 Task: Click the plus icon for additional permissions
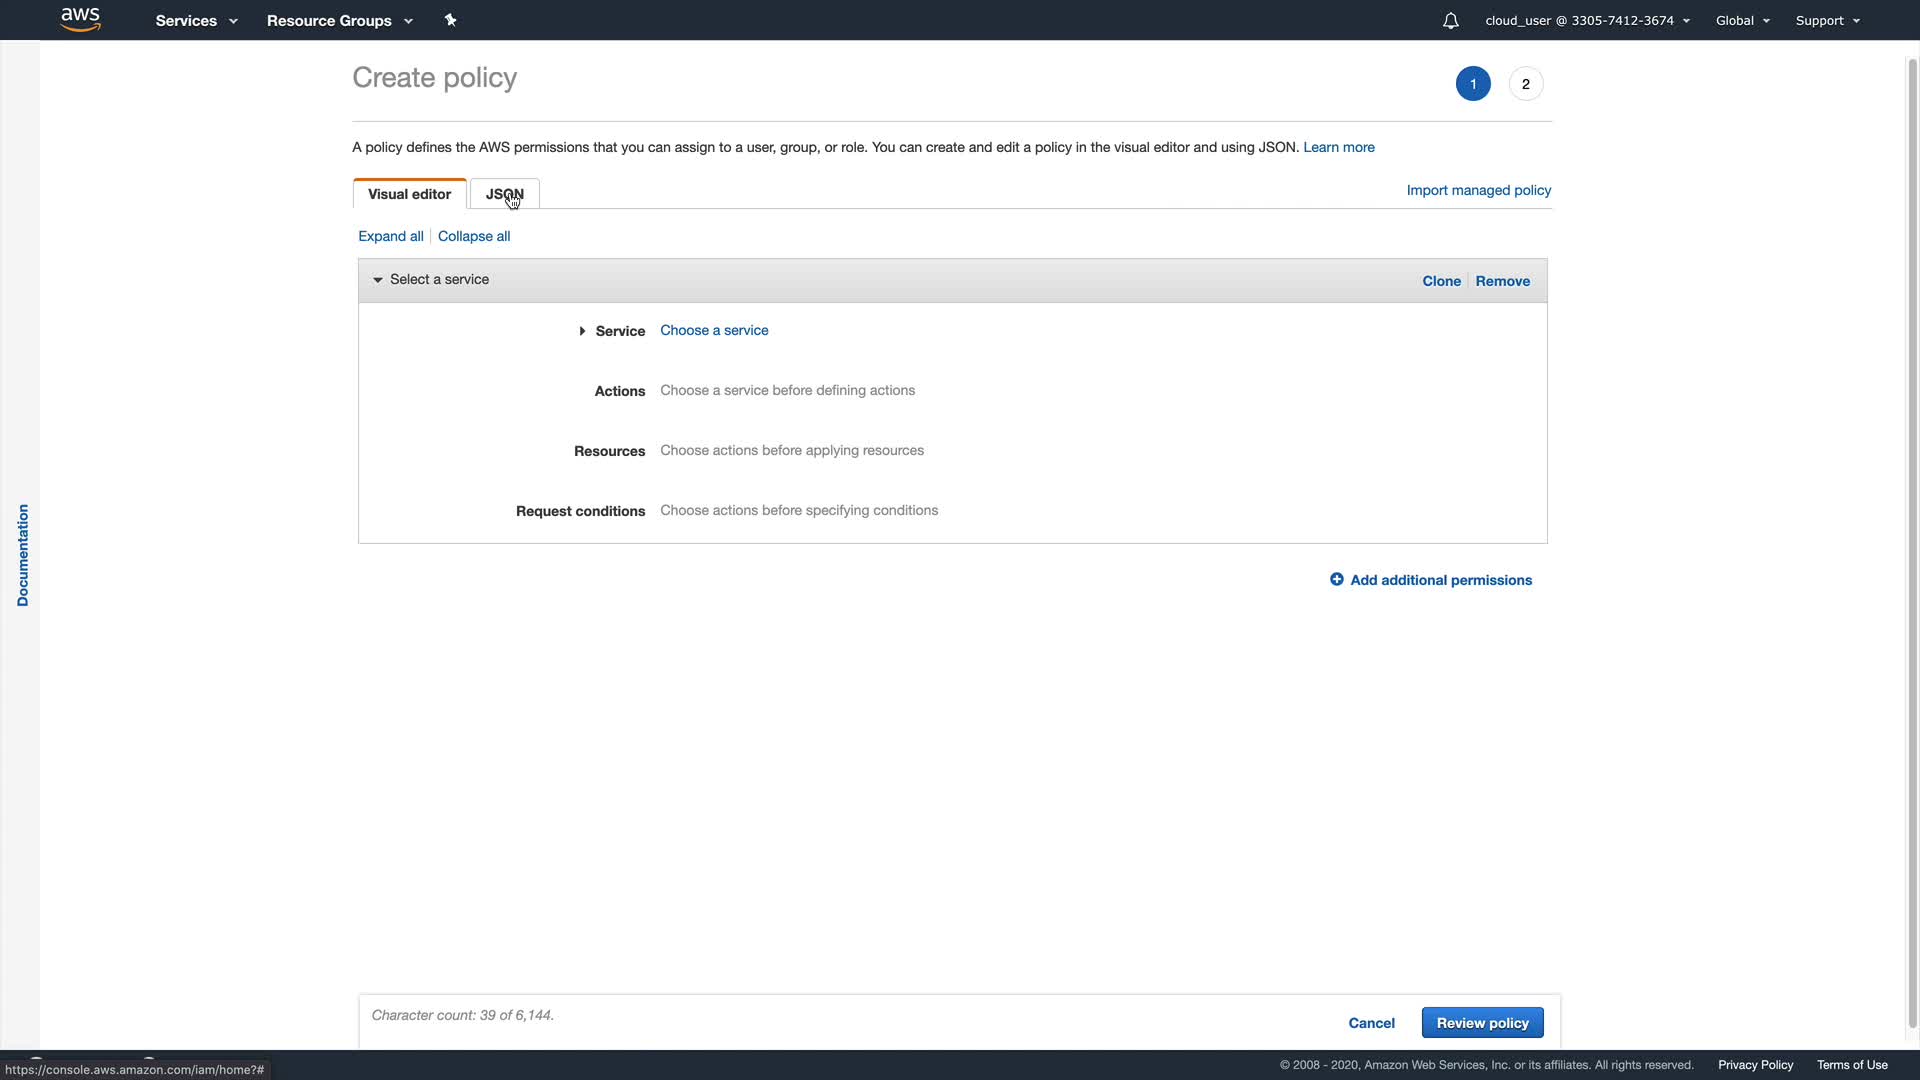point(1336,580)
